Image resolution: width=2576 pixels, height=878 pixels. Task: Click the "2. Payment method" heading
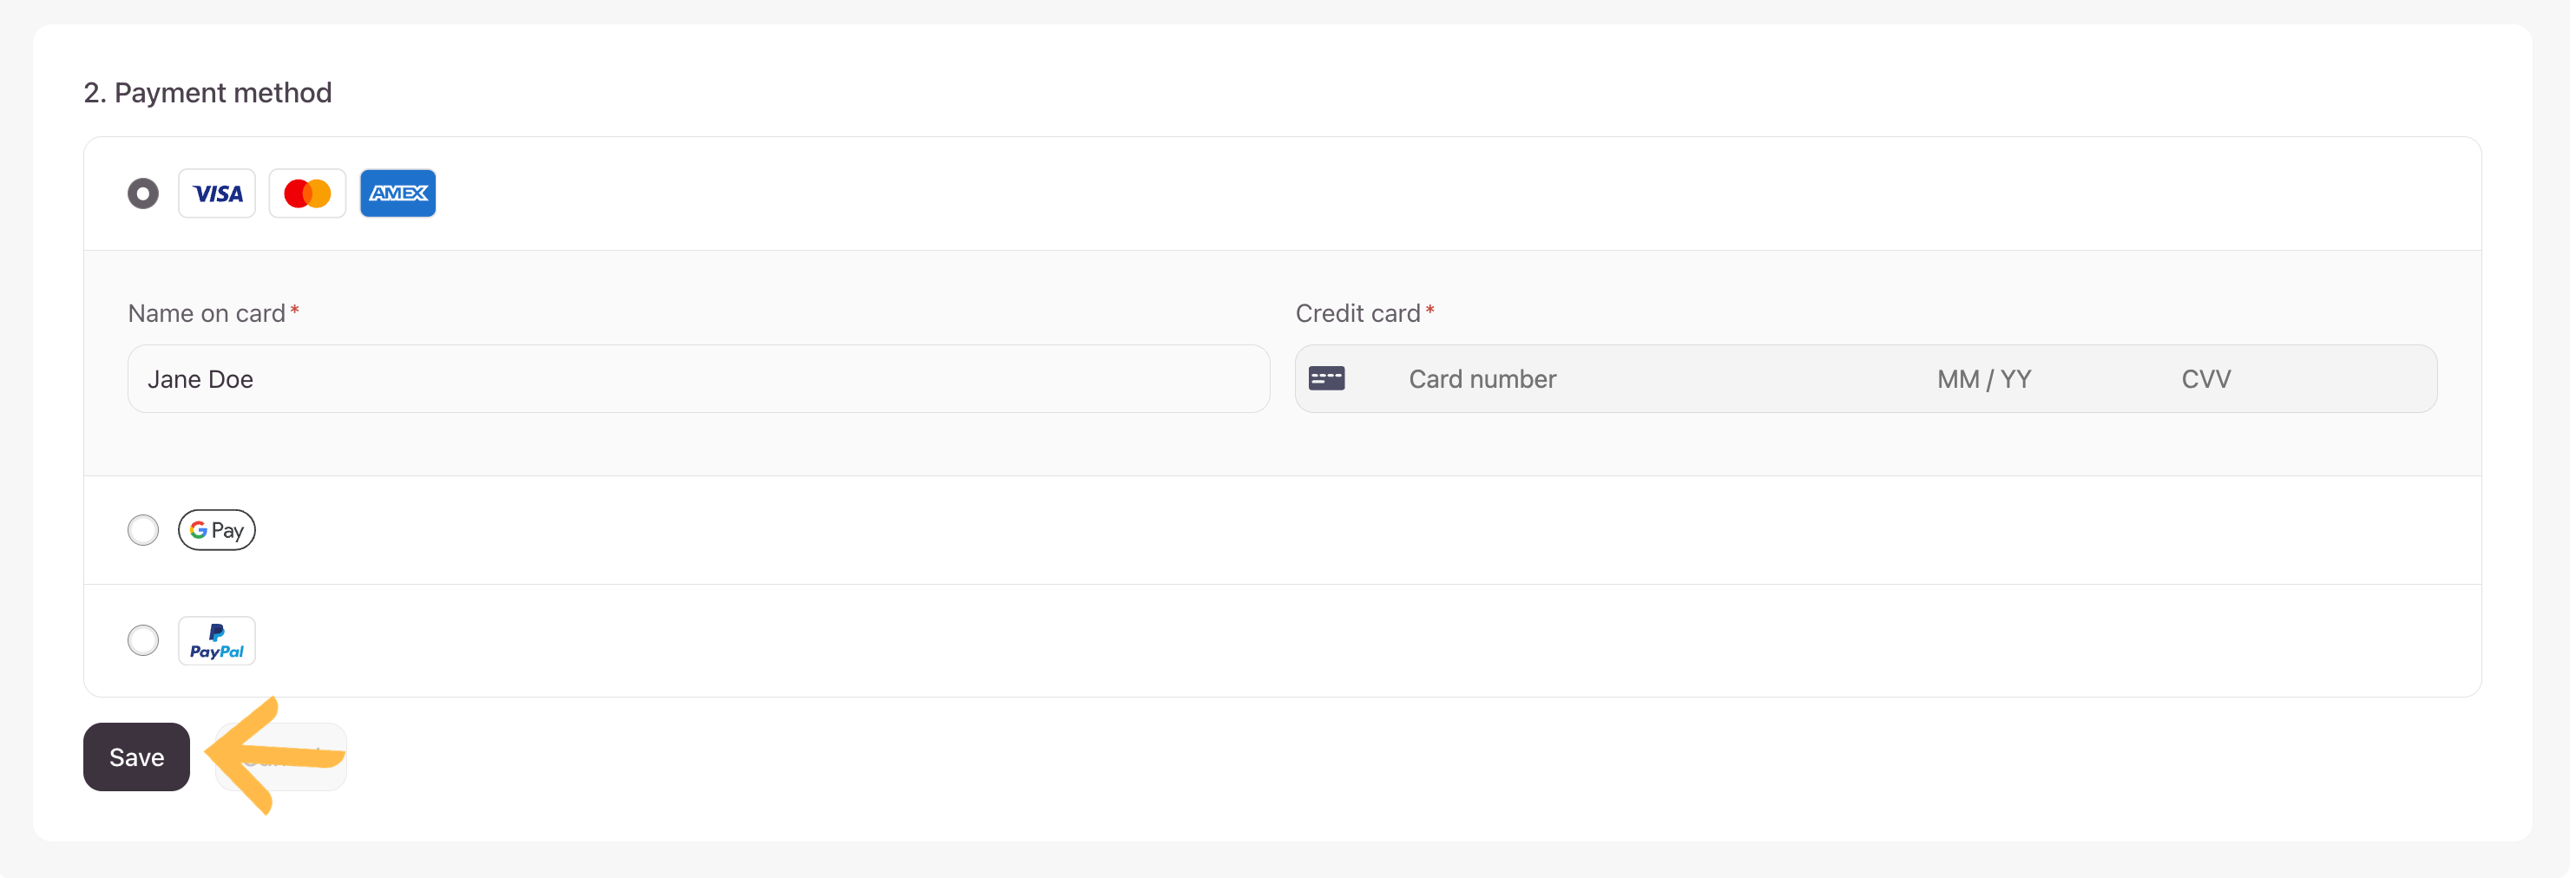[x=208, y=93]
